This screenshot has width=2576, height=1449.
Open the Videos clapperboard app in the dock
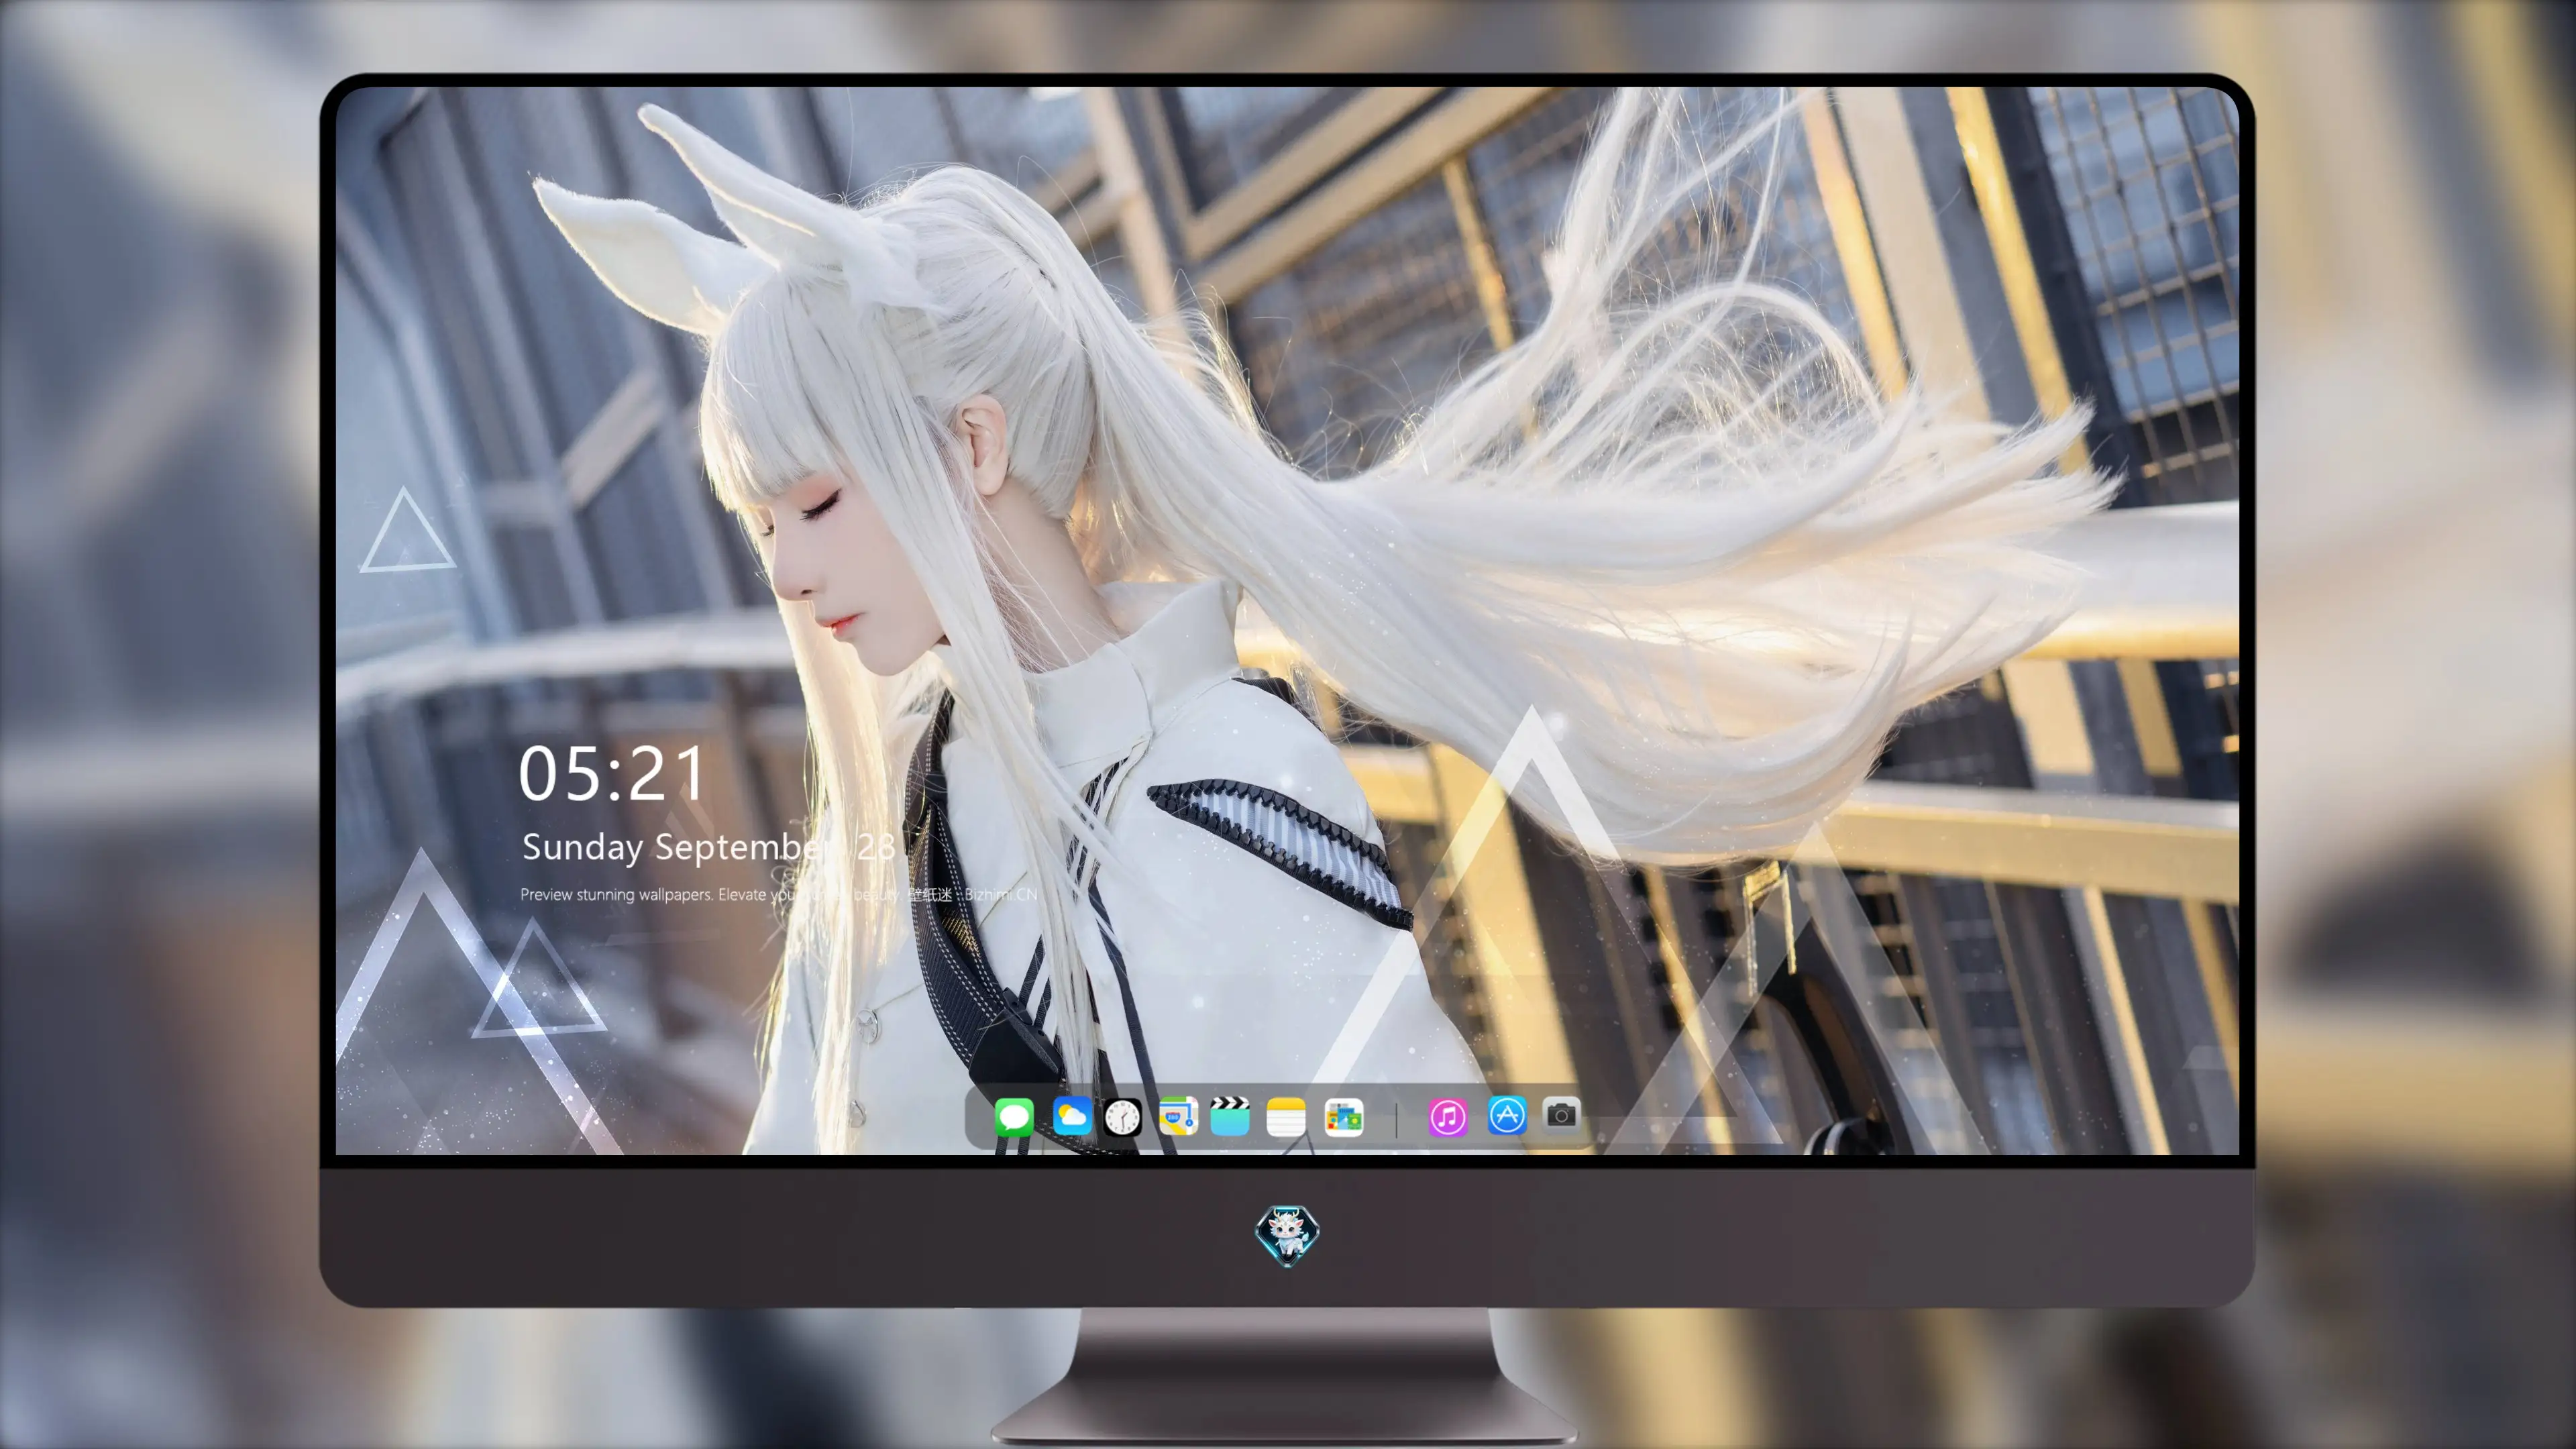click(1230, 1116)
